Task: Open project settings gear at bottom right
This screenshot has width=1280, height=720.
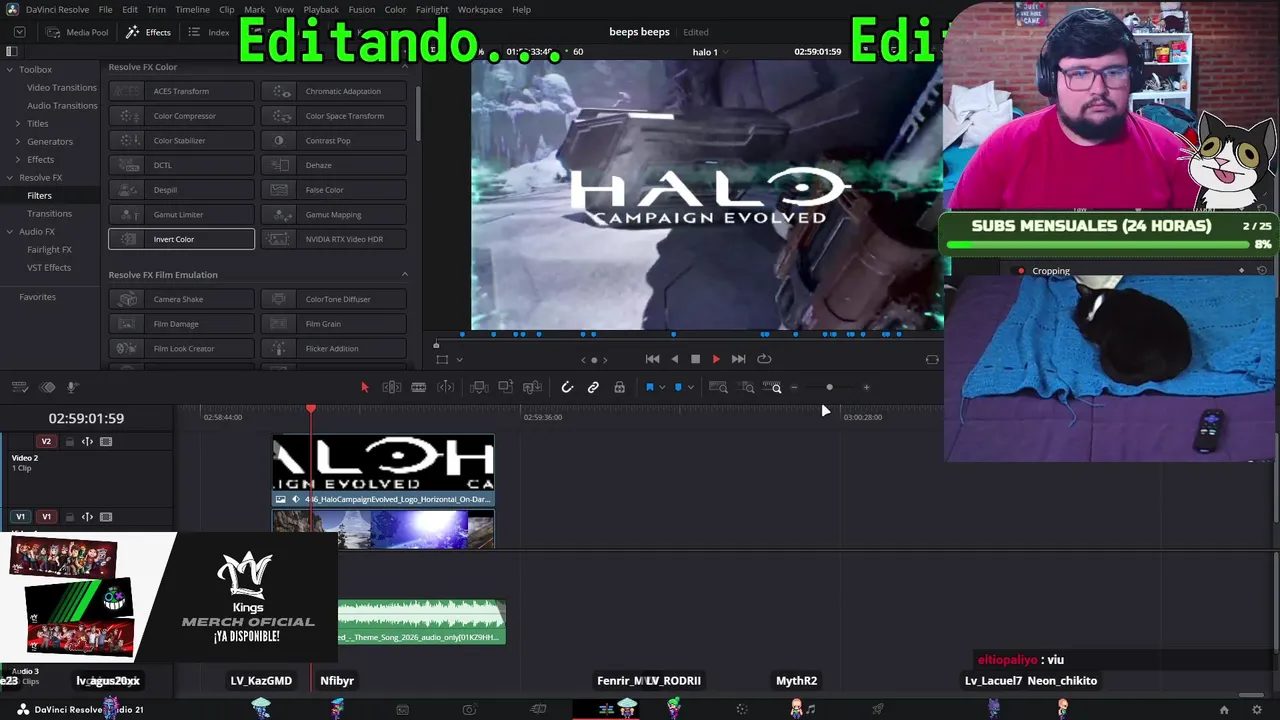Action: click(1257, 710)
